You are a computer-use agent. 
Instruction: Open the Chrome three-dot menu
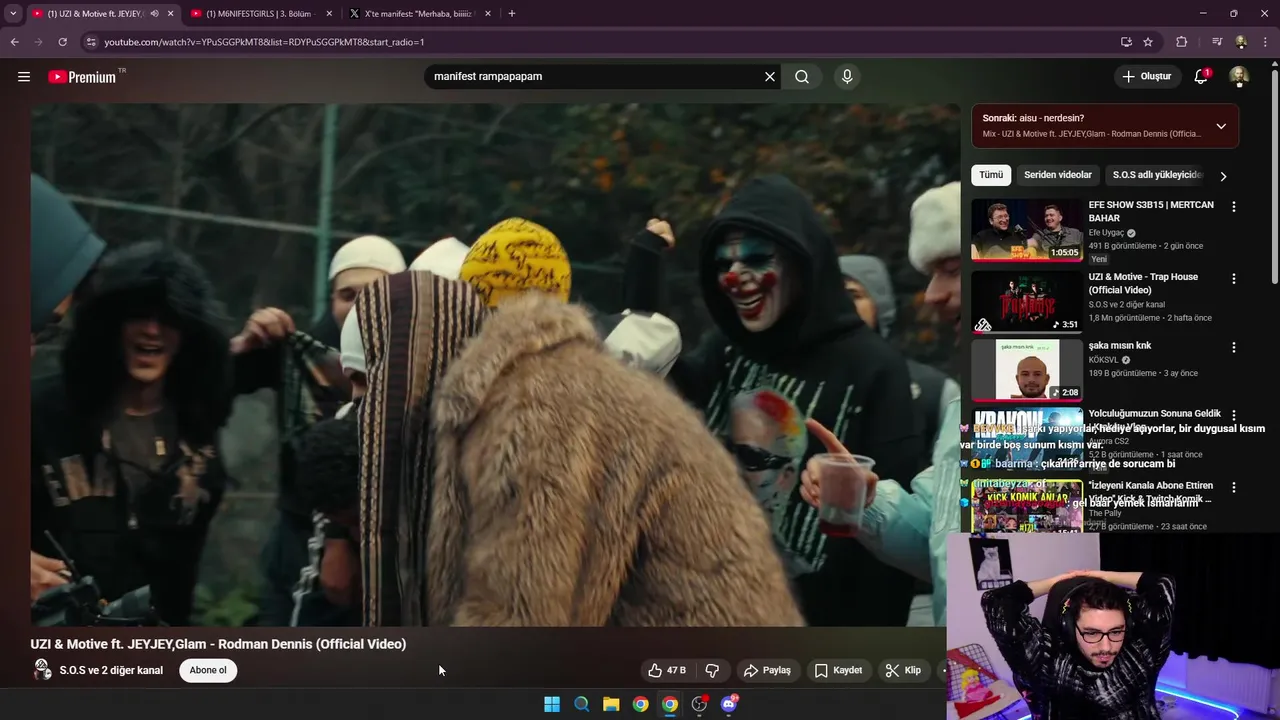click(x=1265, y=42)
